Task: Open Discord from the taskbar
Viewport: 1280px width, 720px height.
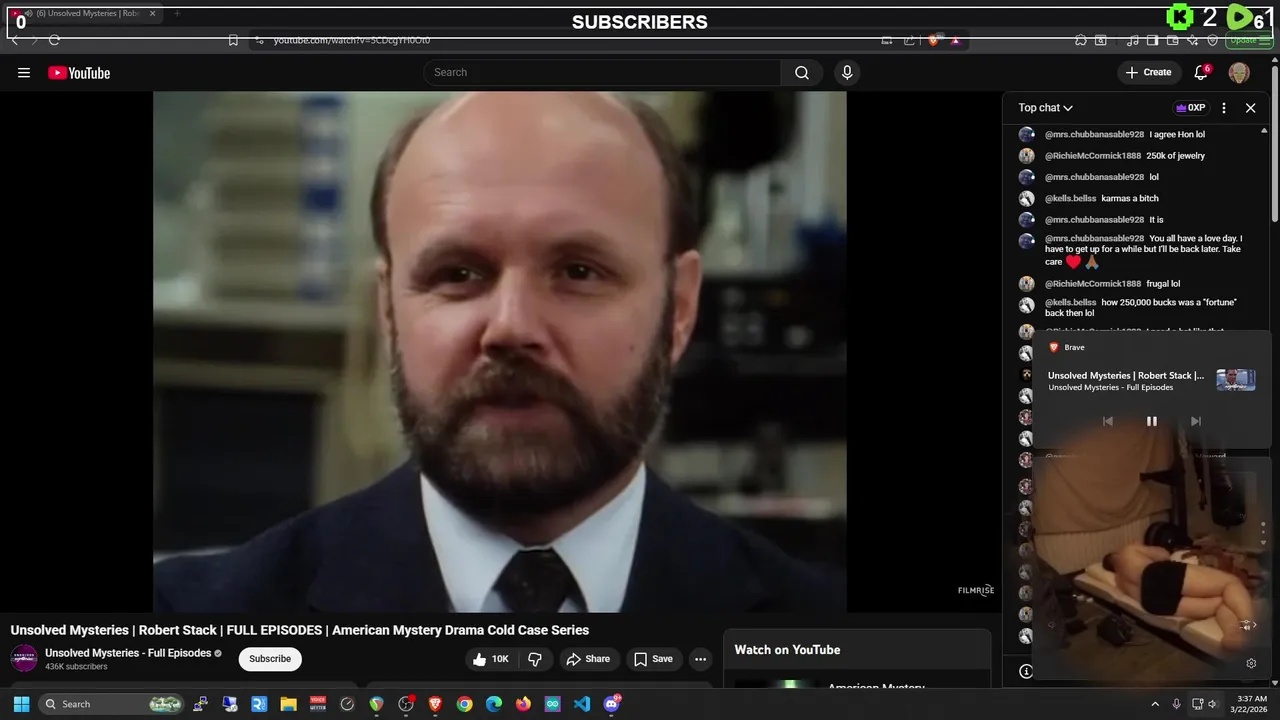Action: click(611, 704)
